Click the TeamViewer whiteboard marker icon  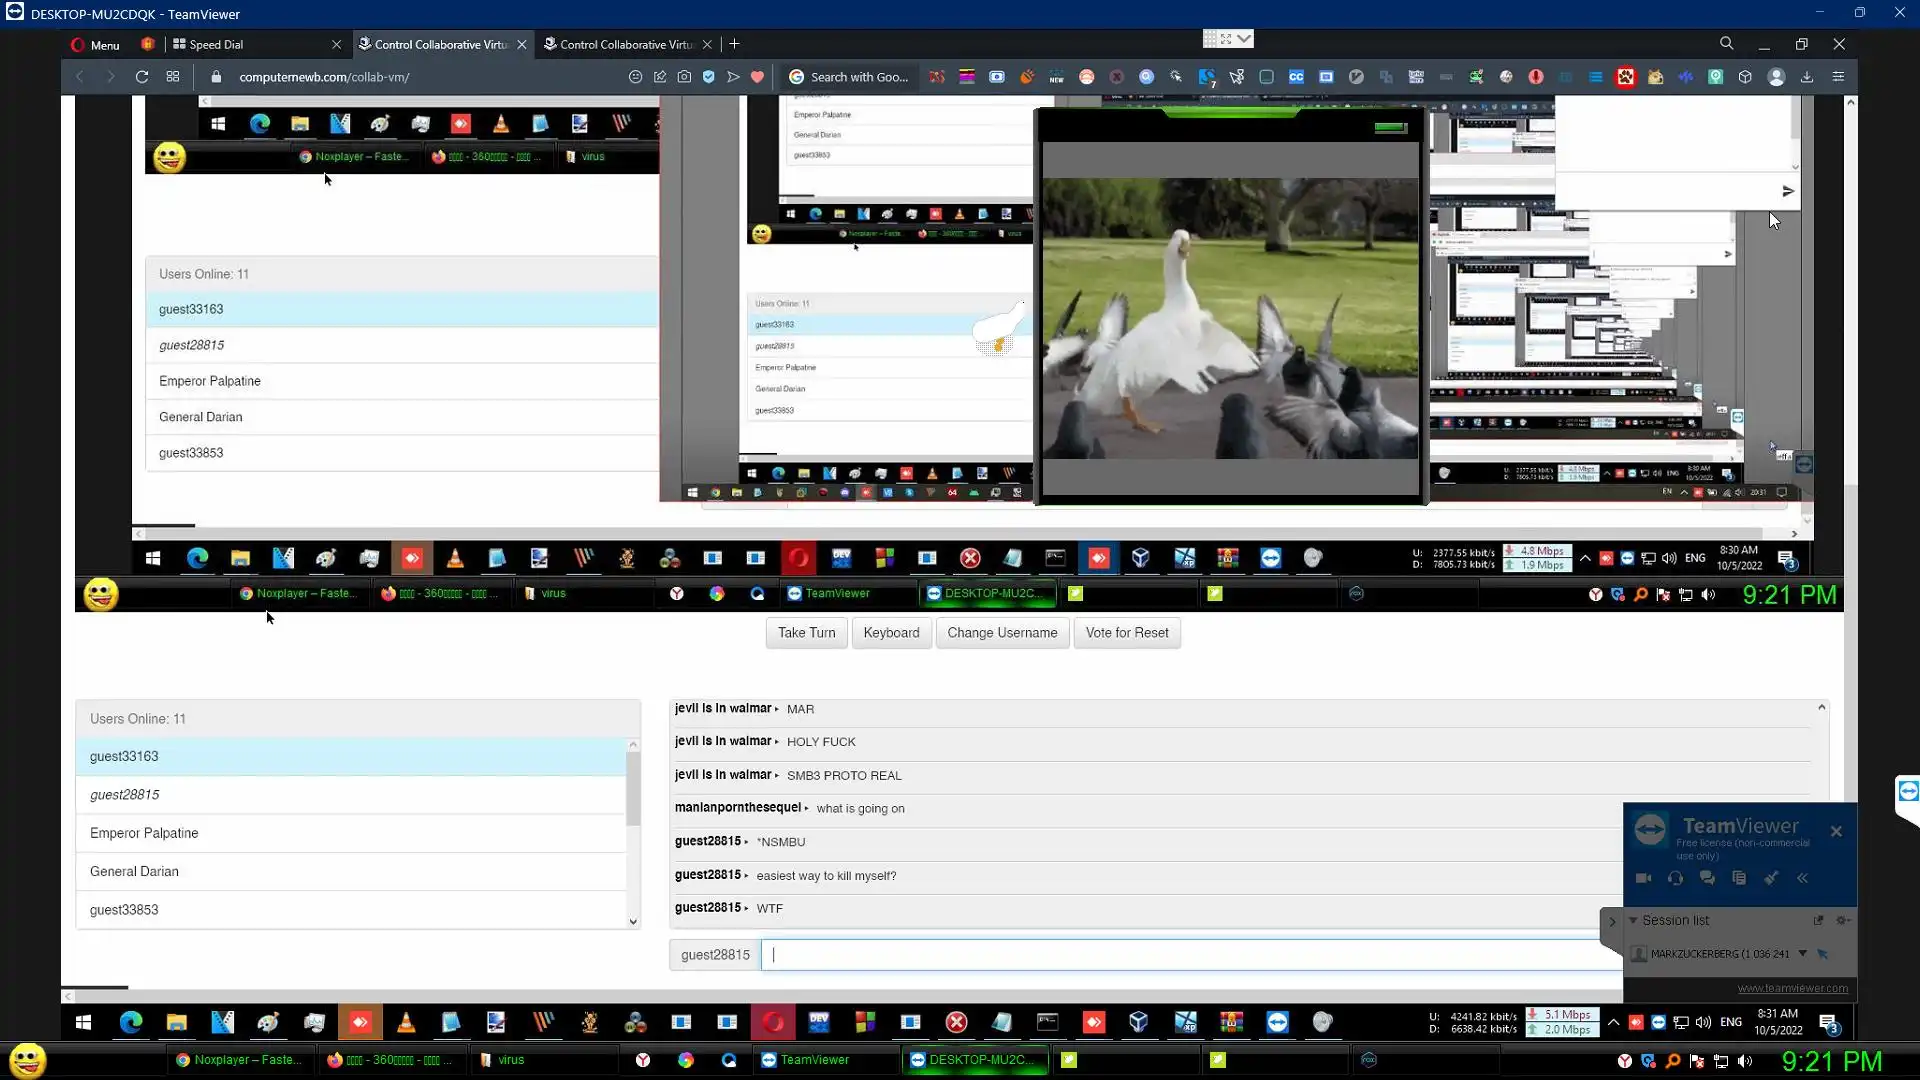(1771, 878)
